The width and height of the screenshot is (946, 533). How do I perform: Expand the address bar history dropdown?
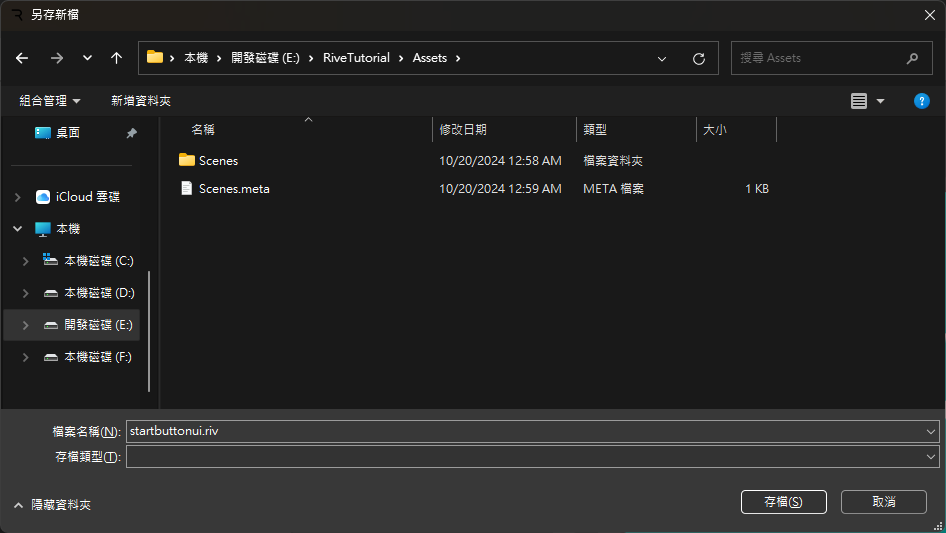point(662,58)
